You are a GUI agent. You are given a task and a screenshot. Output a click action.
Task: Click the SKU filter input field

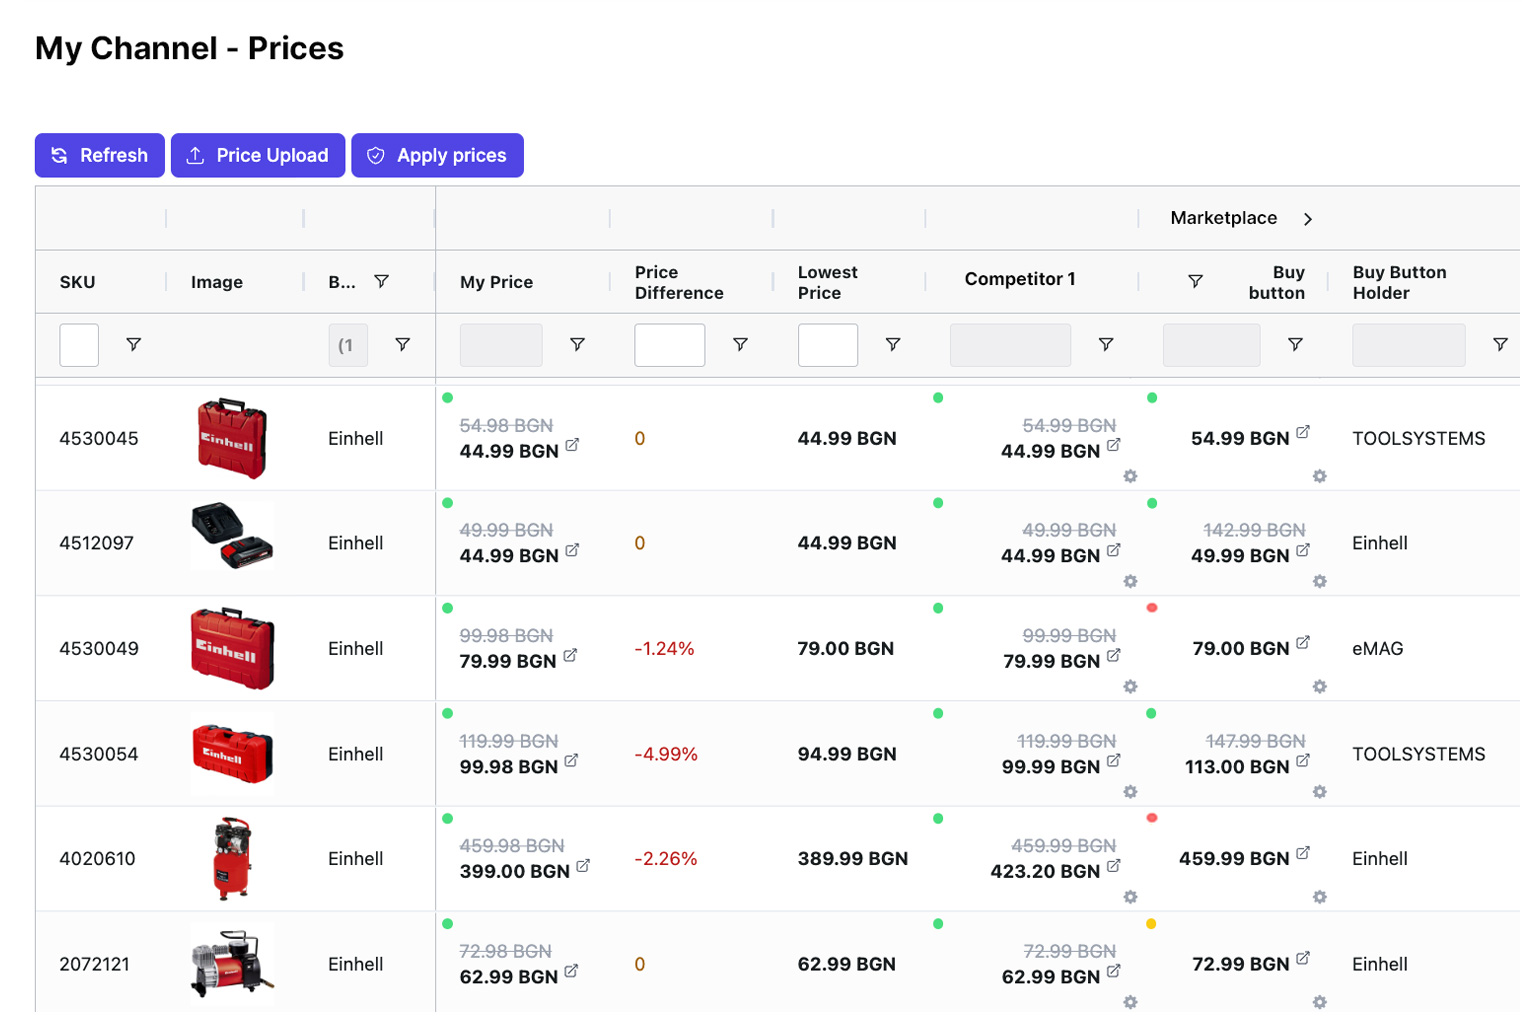click(78, 344)
